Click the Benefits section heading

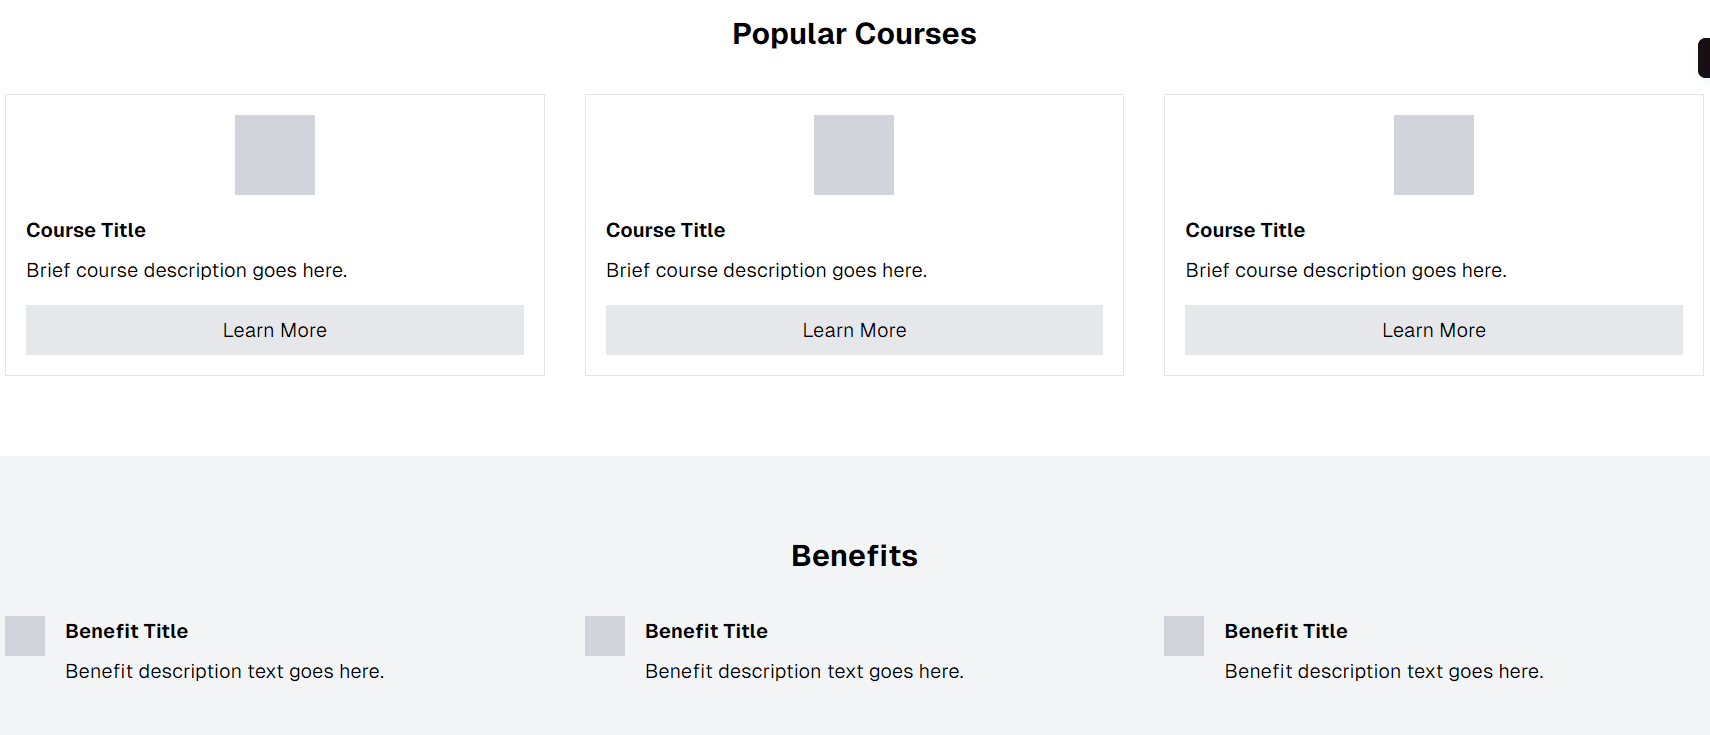click(854, 556)
